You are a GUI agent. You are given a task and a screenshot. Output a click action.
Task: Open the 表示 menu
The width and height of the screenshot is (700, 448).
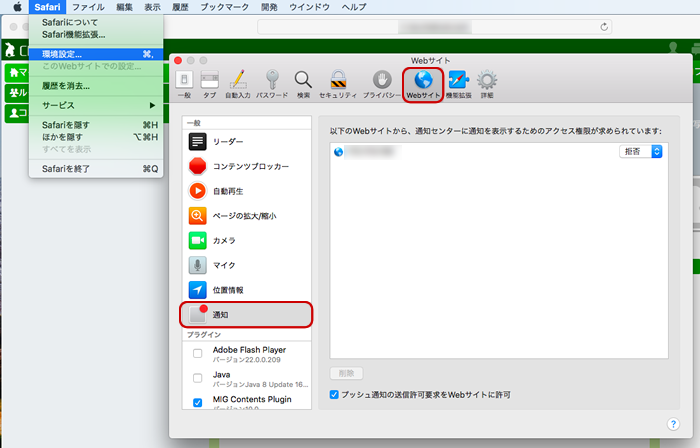pyautogui.click(x=152, y=7)
